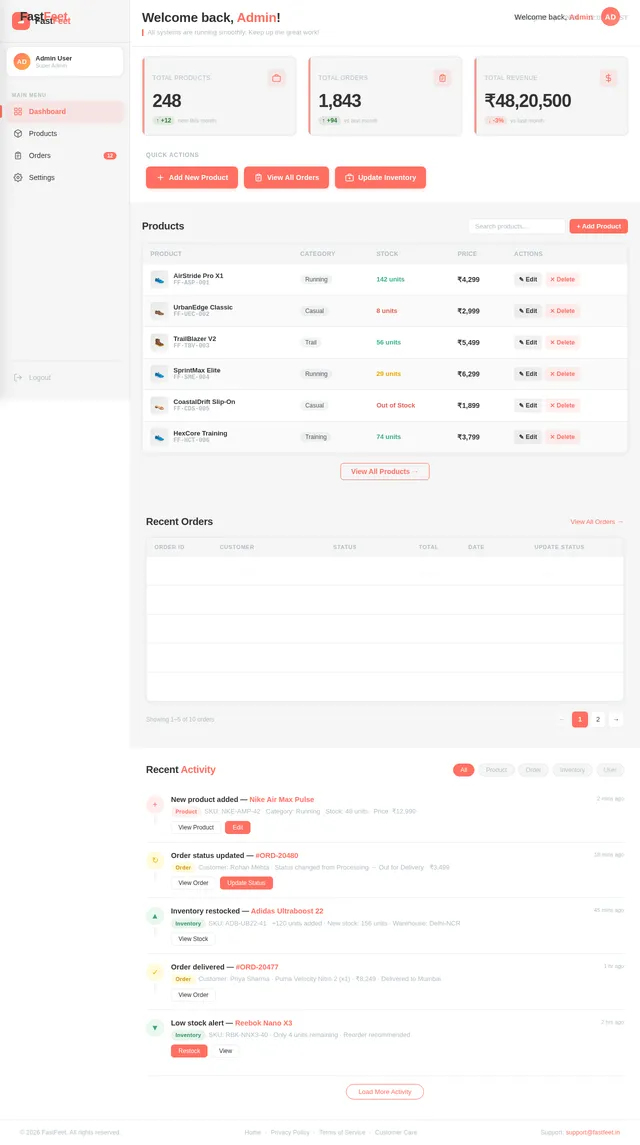Open View All Orders link
Image resolution: width=640 pixels, height=1145 pixels.
(597, 521)
